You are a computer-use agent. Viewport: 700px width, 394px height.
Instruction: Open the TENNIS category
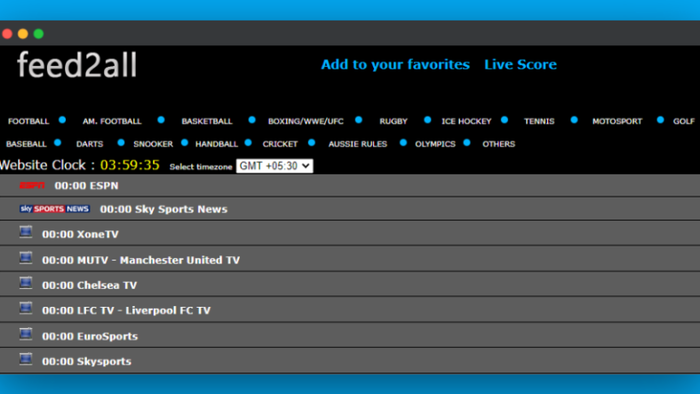click(539, 121)
